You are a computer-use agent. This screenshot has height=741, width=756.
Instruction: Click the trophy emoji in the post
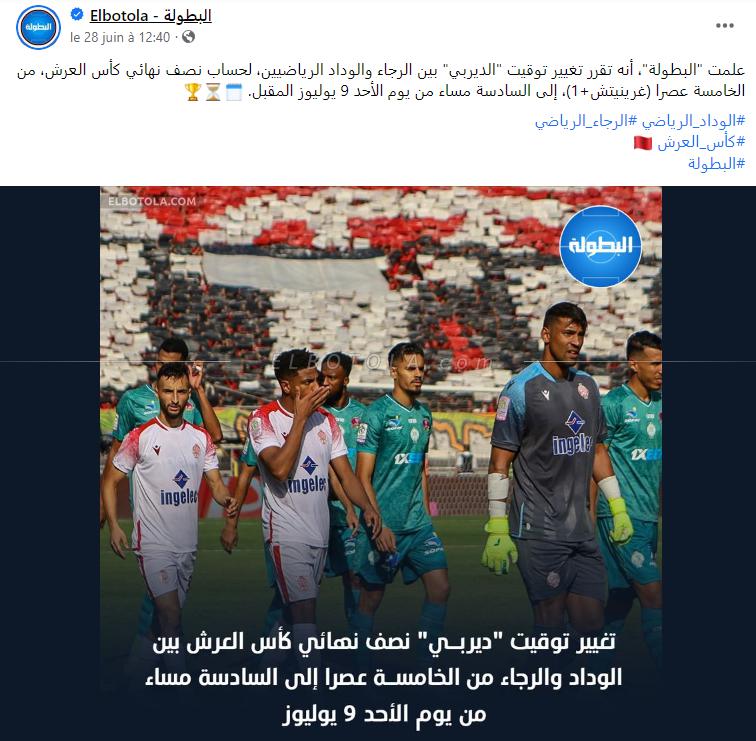click(x=192, y=92)
